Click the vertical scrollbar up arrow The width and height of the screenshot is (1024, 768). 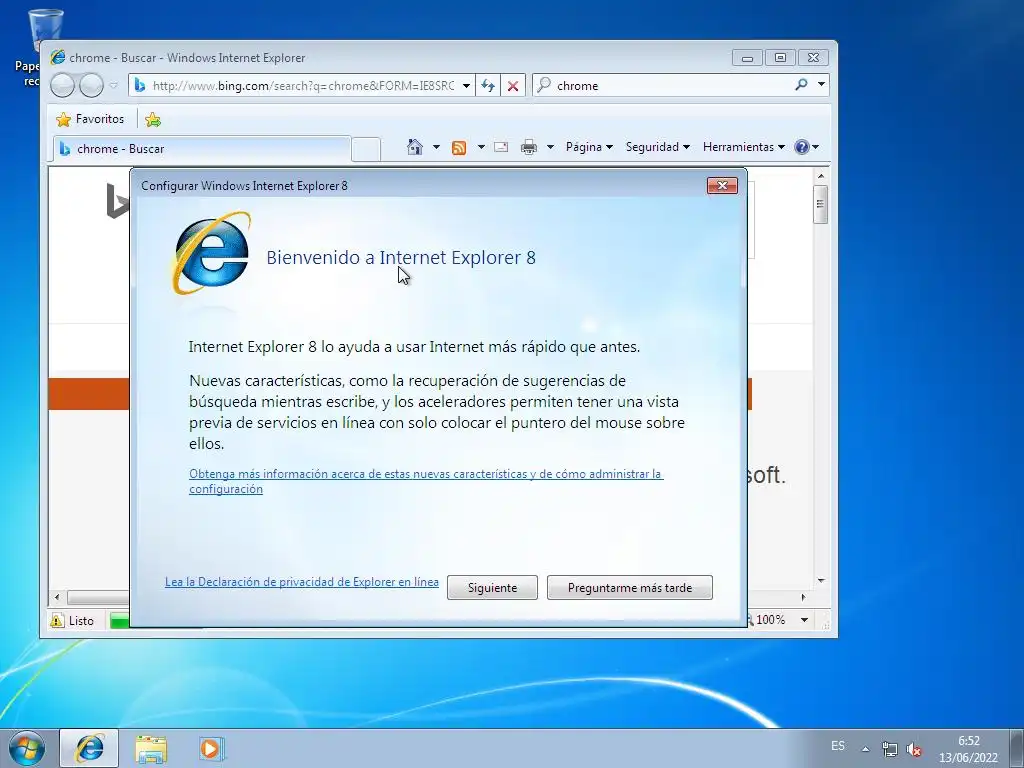point(821,176)
